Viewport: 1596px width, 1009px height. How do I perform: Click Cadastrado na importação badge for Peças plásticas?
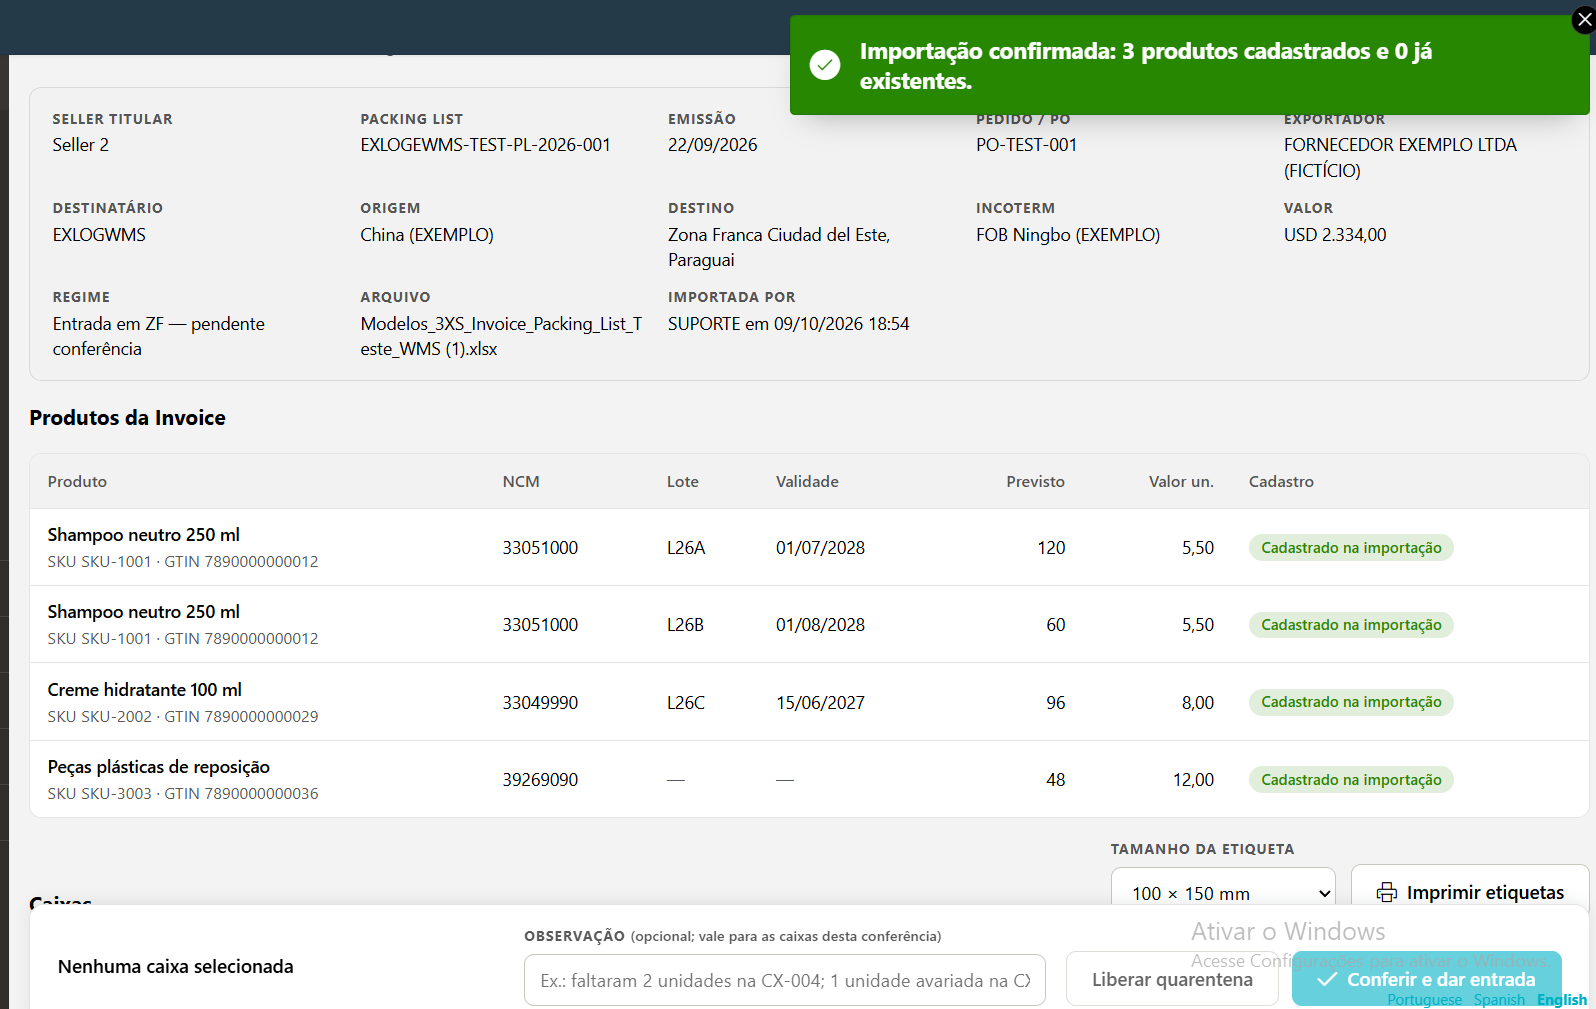coord(1351,780)
